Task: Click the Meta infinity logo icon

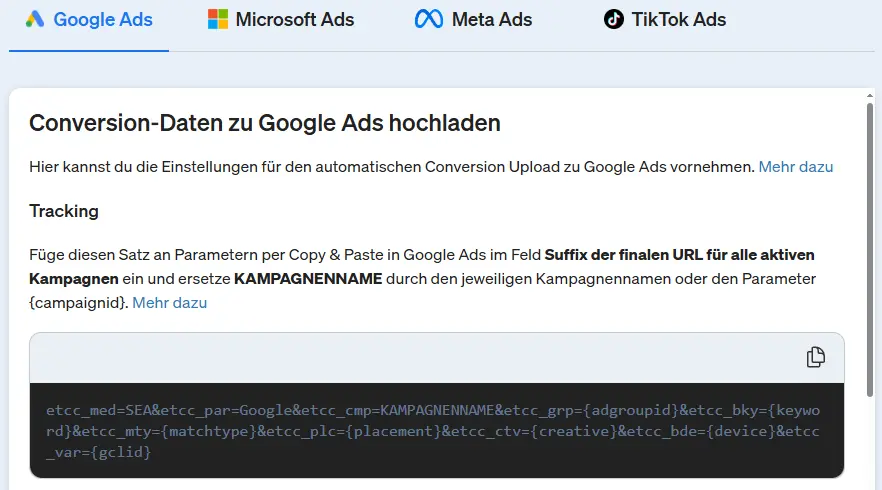Action: coord(429,19)
